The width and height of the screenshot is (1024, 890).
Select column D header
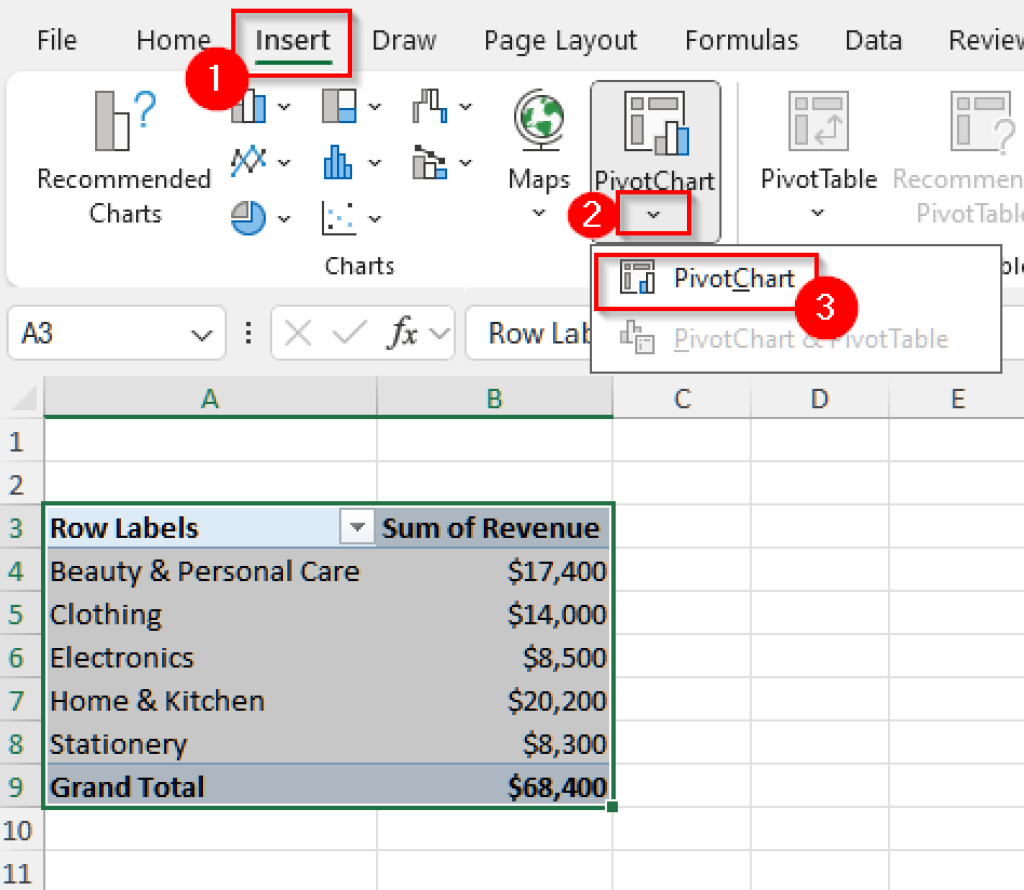[820, 398]
